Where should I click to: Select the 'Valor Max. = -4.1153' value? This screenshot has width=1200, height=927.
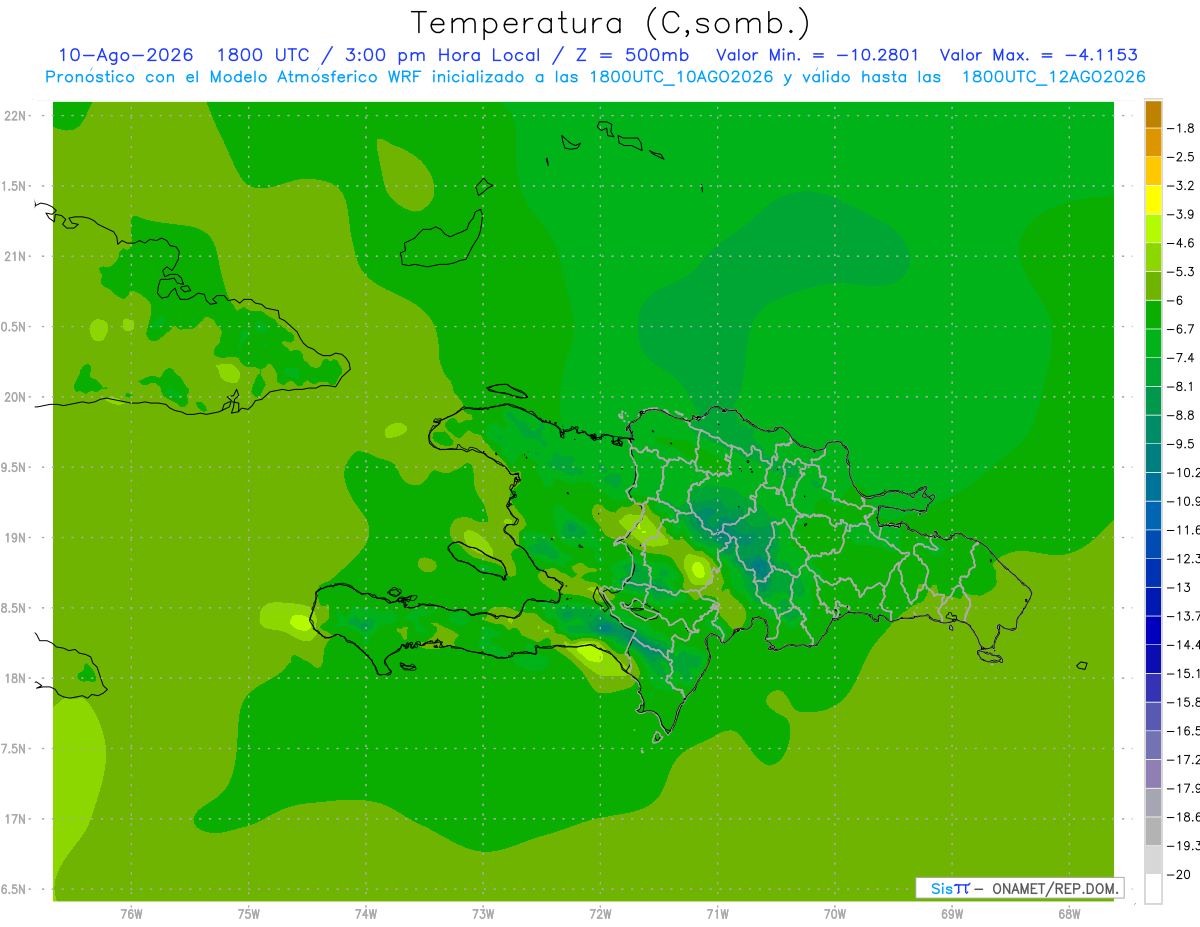tap(1039, 55)
